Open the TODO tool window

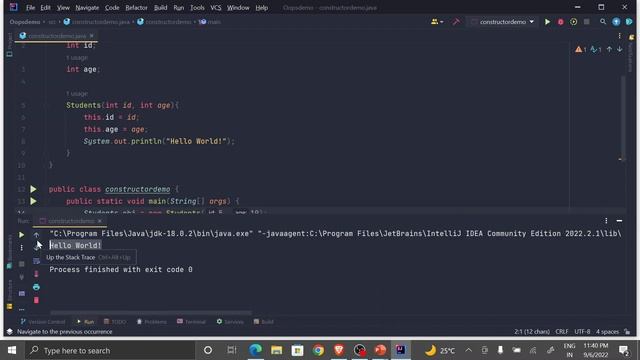pyautogui.click(x=115, y=322)
